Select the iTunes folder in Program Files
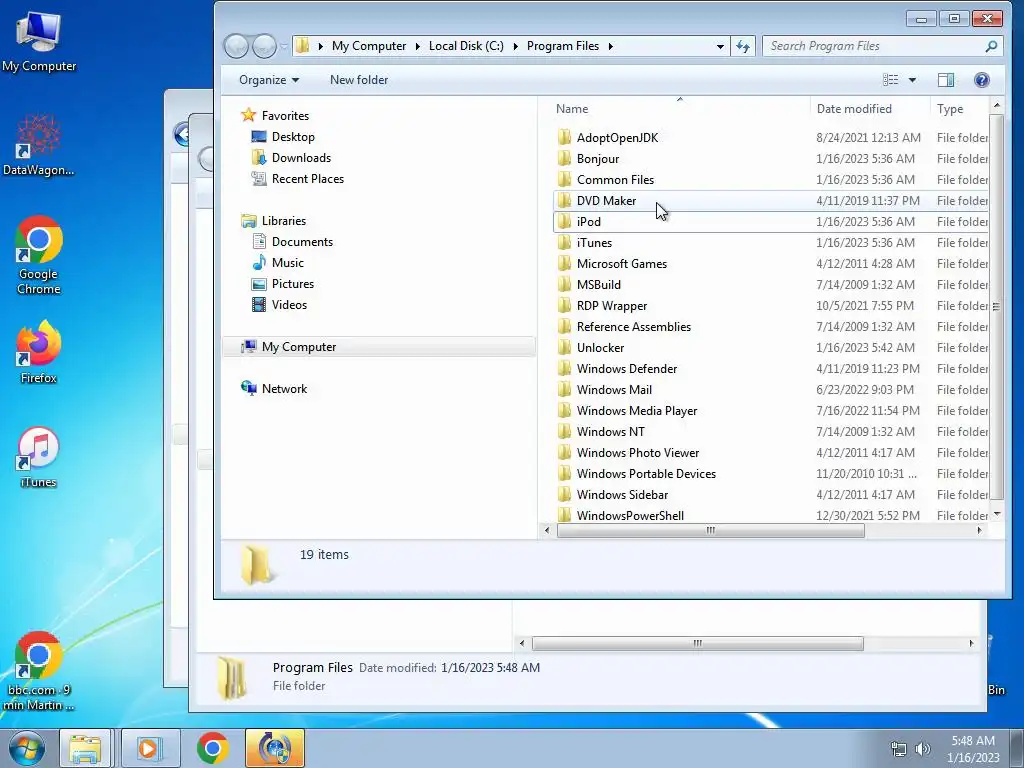Image resolution: width=1024 pixels, height=768 pixels. [594, 242]
